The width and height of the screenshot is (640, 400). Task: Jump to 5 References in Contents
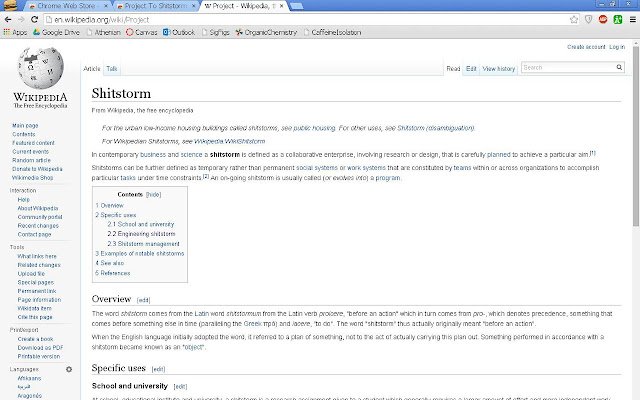pyautogui.click(x=113, y=273)
